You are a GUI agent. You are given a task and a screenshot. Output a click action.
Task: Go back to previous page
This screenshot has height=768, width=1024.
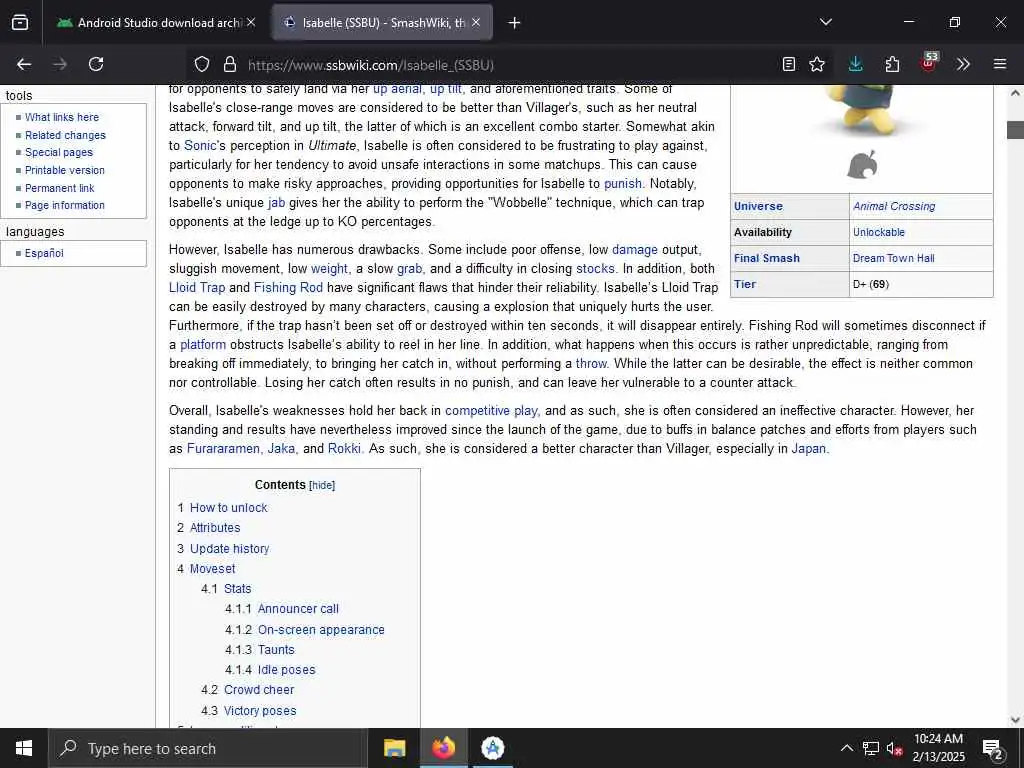tap(24, 64)
